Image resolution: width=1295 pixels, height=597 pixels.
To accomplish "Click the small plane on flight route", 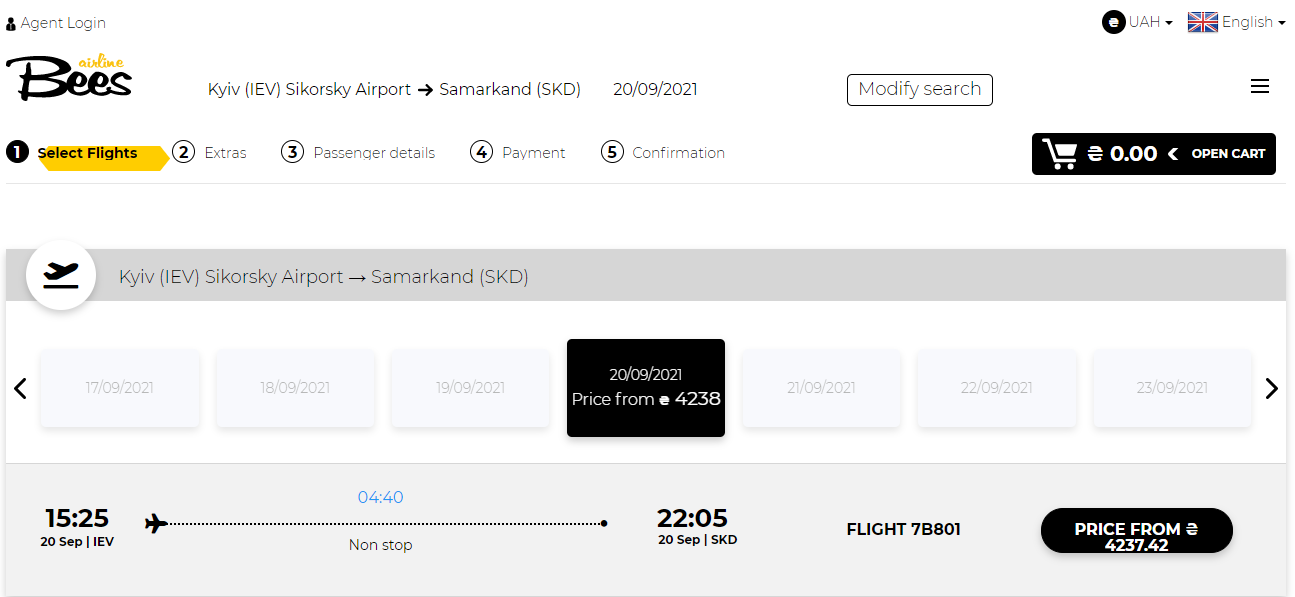I will tap(156, 523).
